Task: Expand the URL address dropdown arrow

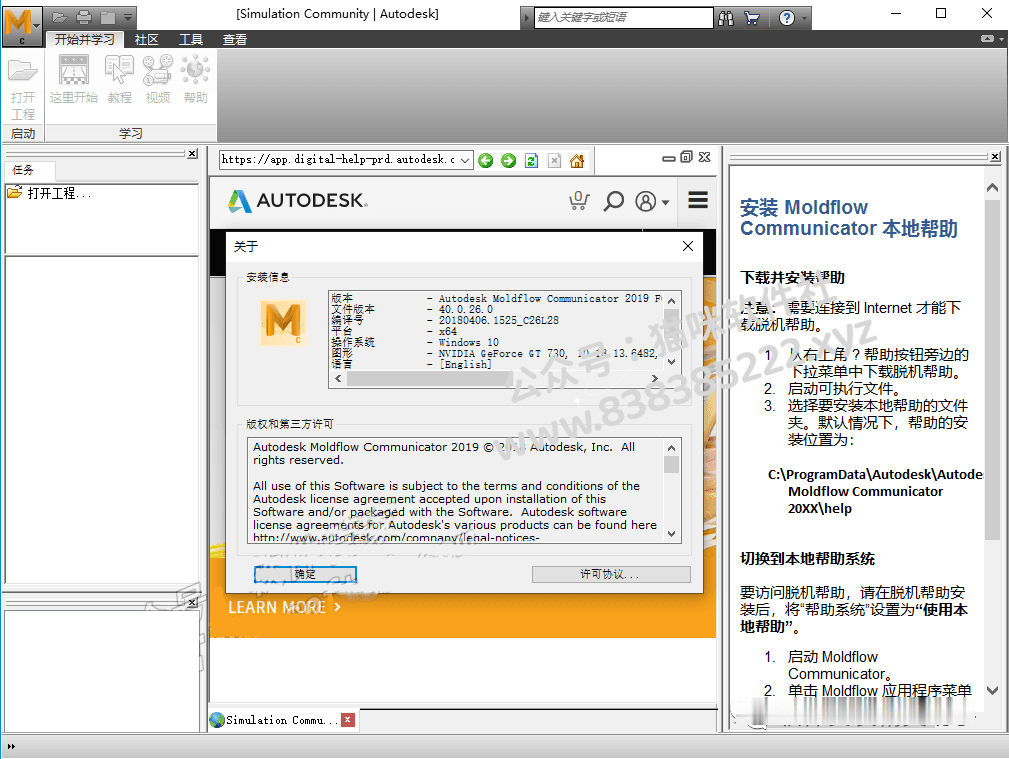Action: tap(465, 160)
